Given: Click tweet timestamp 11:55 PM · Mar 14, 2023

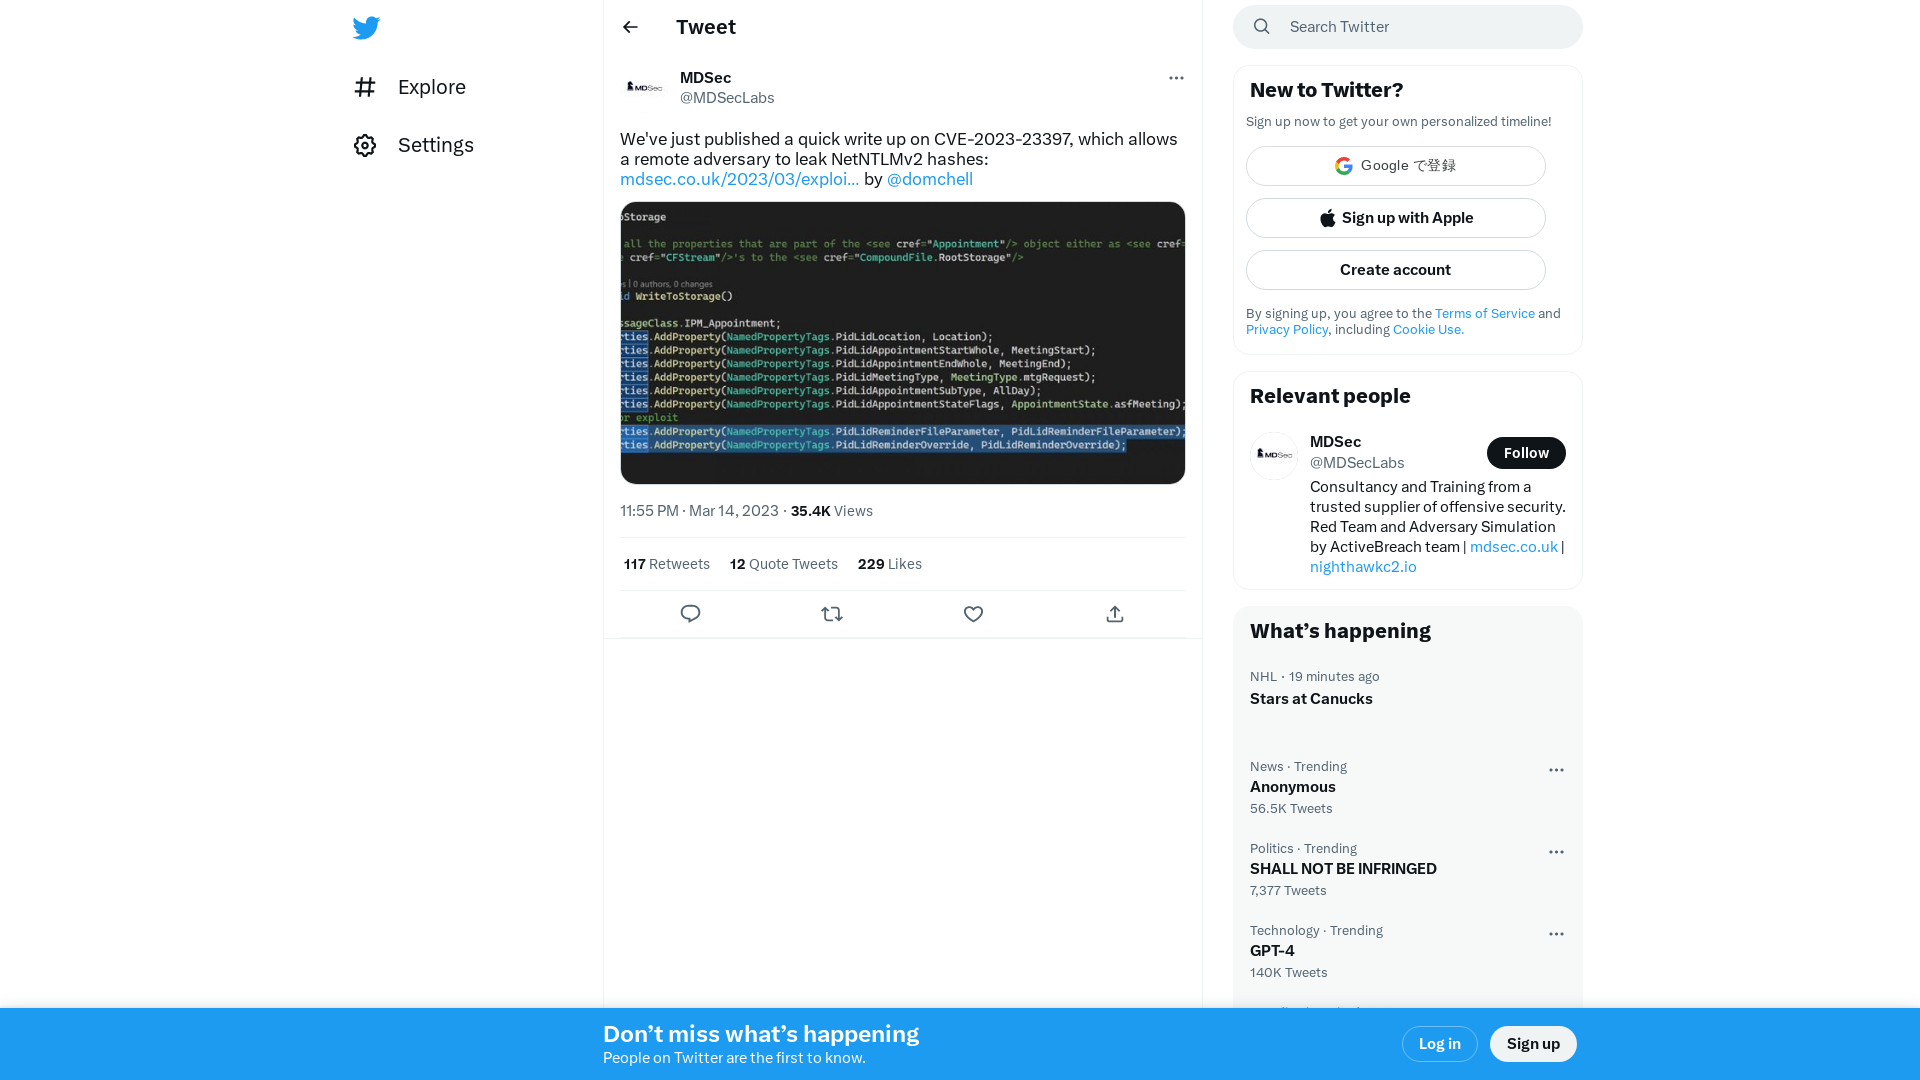Looking at the screenshot, I should [699, 511].
